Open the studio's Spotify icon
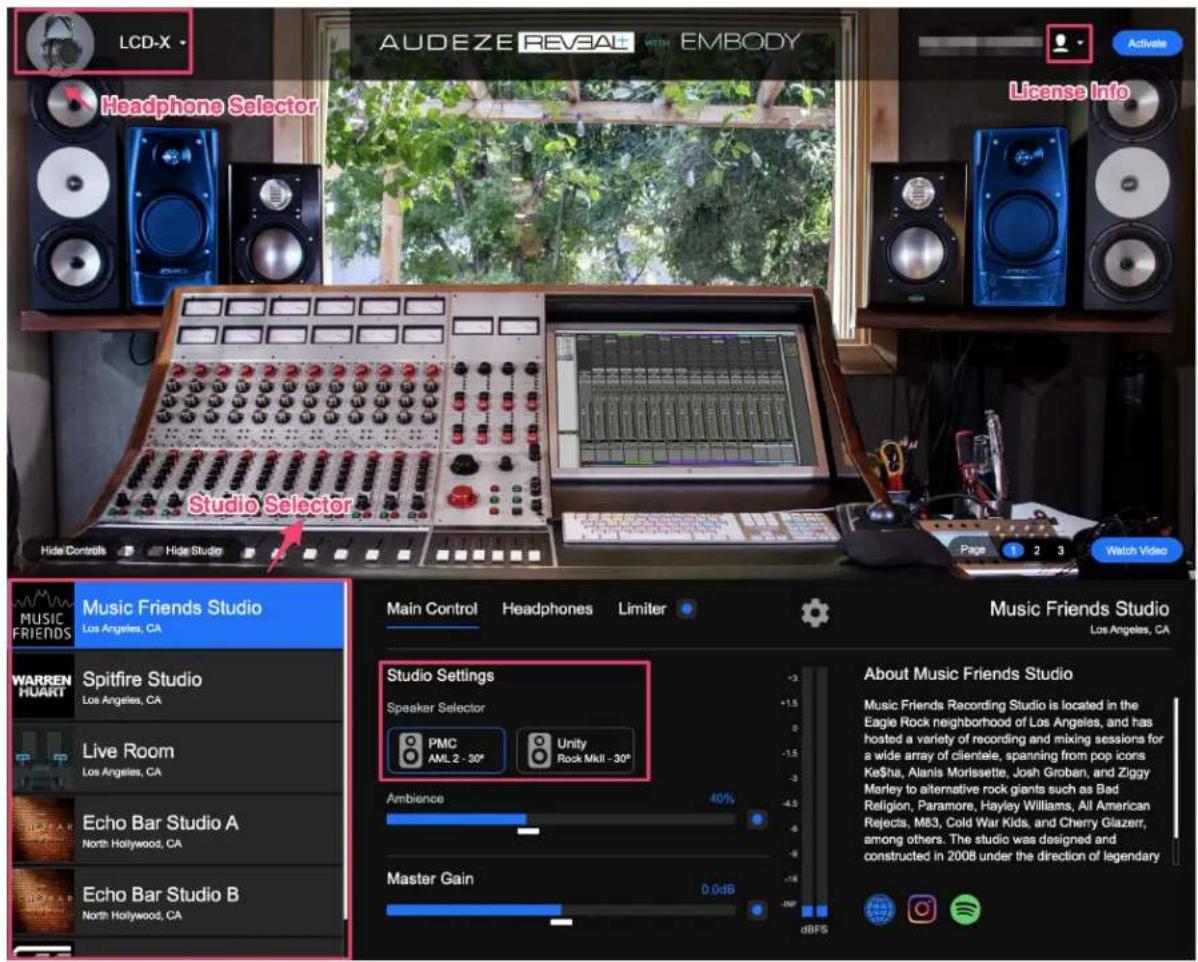 click(x=965, y=909)
